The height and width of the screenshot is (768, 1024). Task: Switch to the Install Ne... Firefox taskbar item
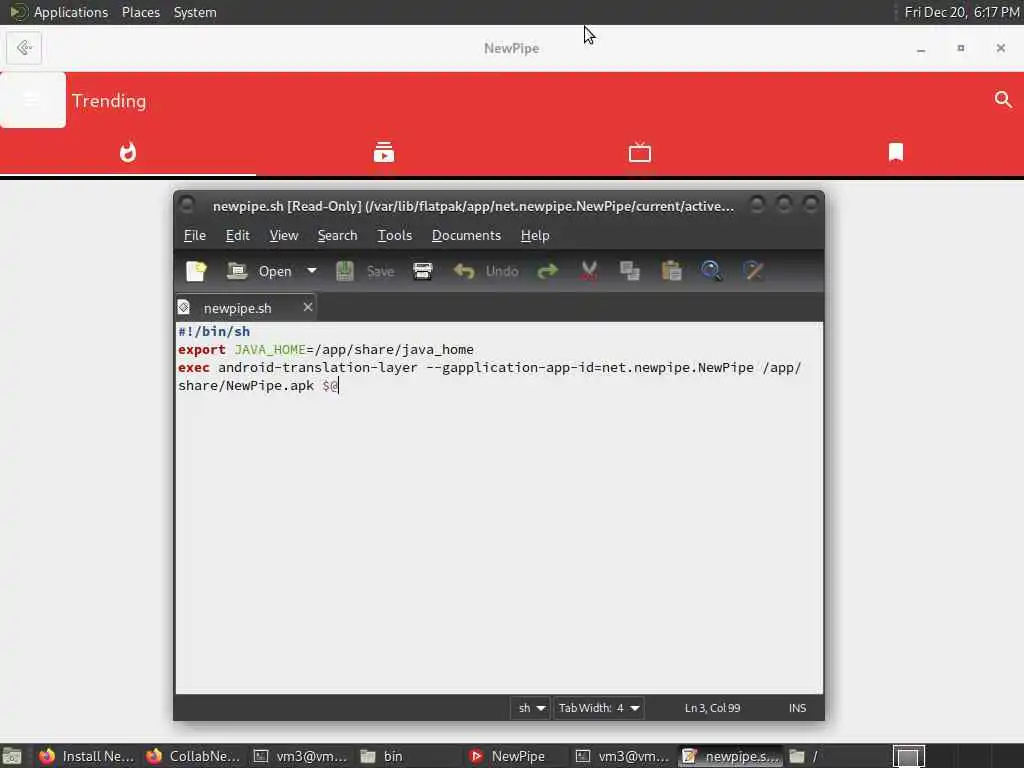tap(86, 756)
